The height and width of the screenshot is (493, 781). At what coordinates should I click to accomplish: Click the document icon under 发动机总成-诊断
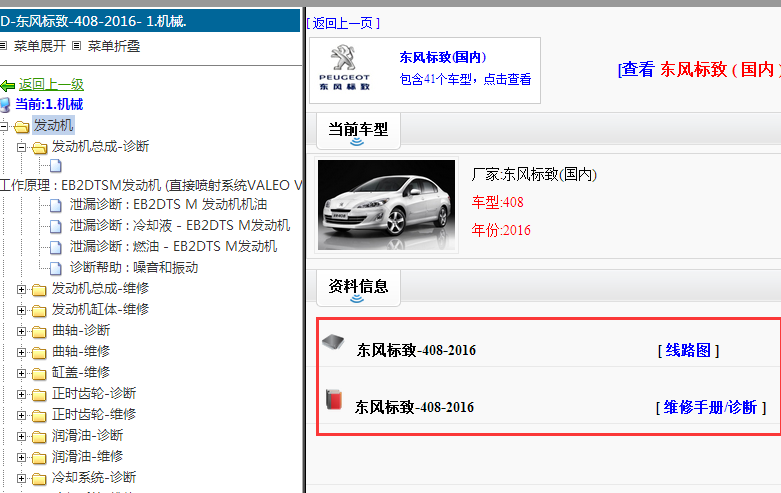56,165
